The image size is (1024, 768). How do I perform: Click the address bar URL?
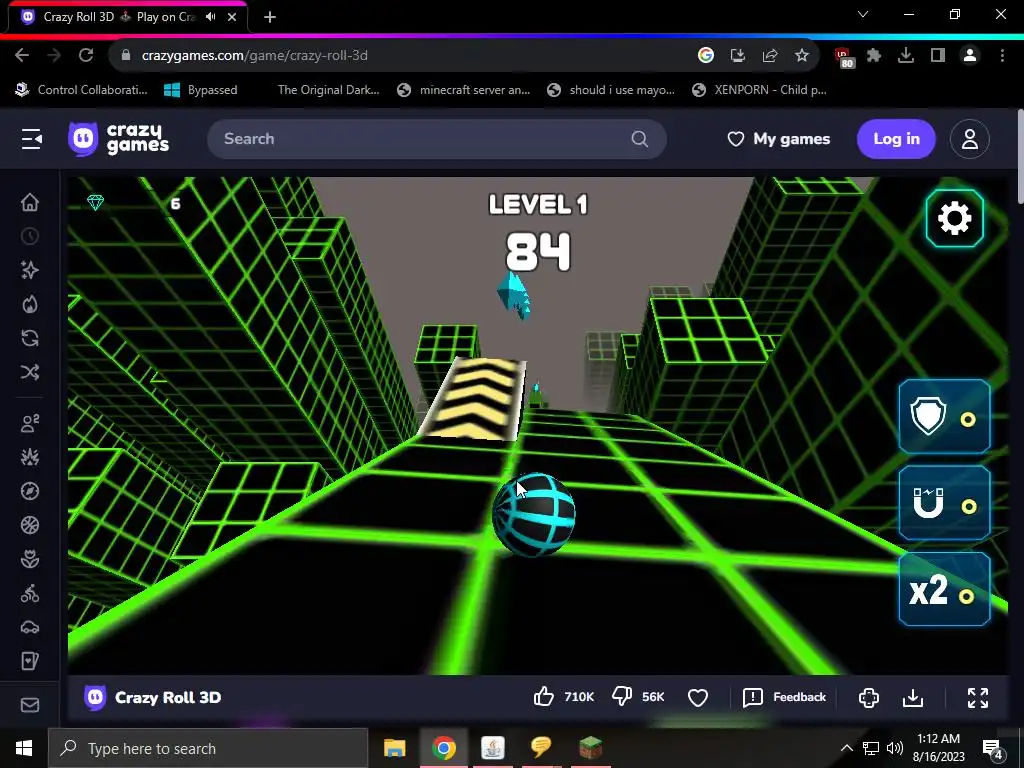(x=255, y=56)
